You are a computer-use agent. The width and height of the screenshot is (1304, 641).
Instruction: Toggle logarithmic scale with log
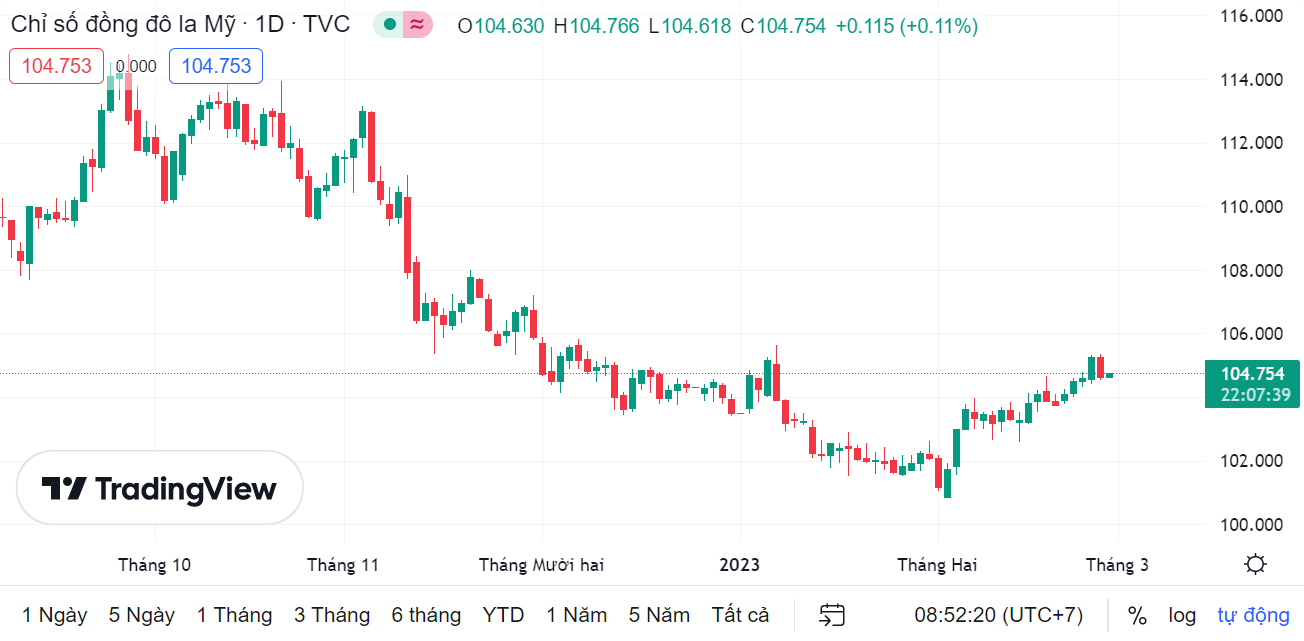click(1182, 614)
